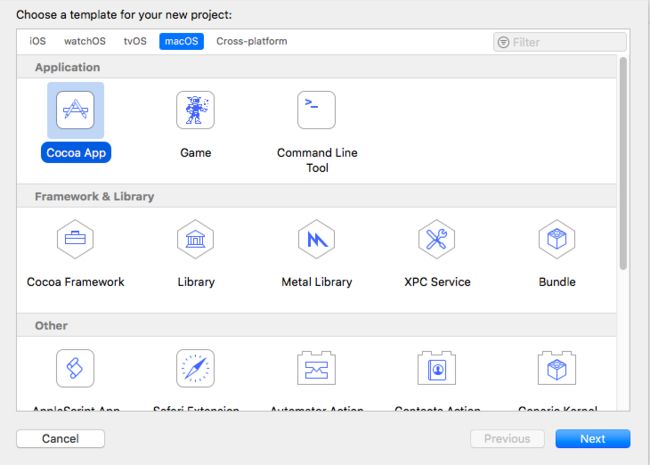Switch to the watchOS tab

point(85,41)
